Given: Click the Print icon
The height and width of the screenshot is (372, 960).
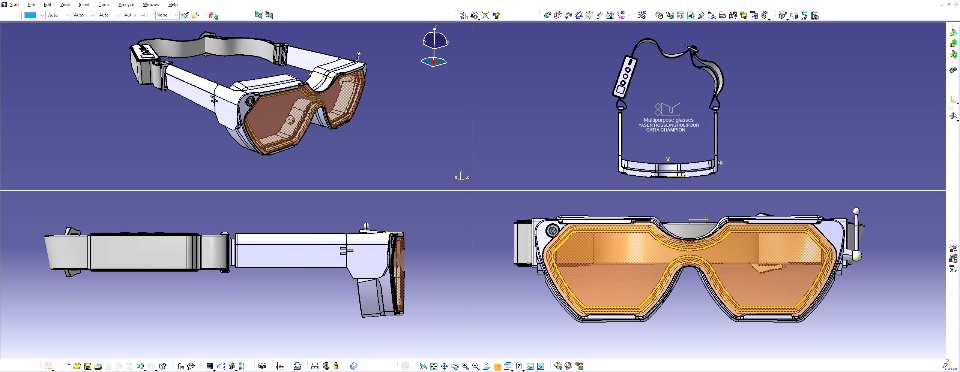Looking at the screenshot, I should pos(98,366).
